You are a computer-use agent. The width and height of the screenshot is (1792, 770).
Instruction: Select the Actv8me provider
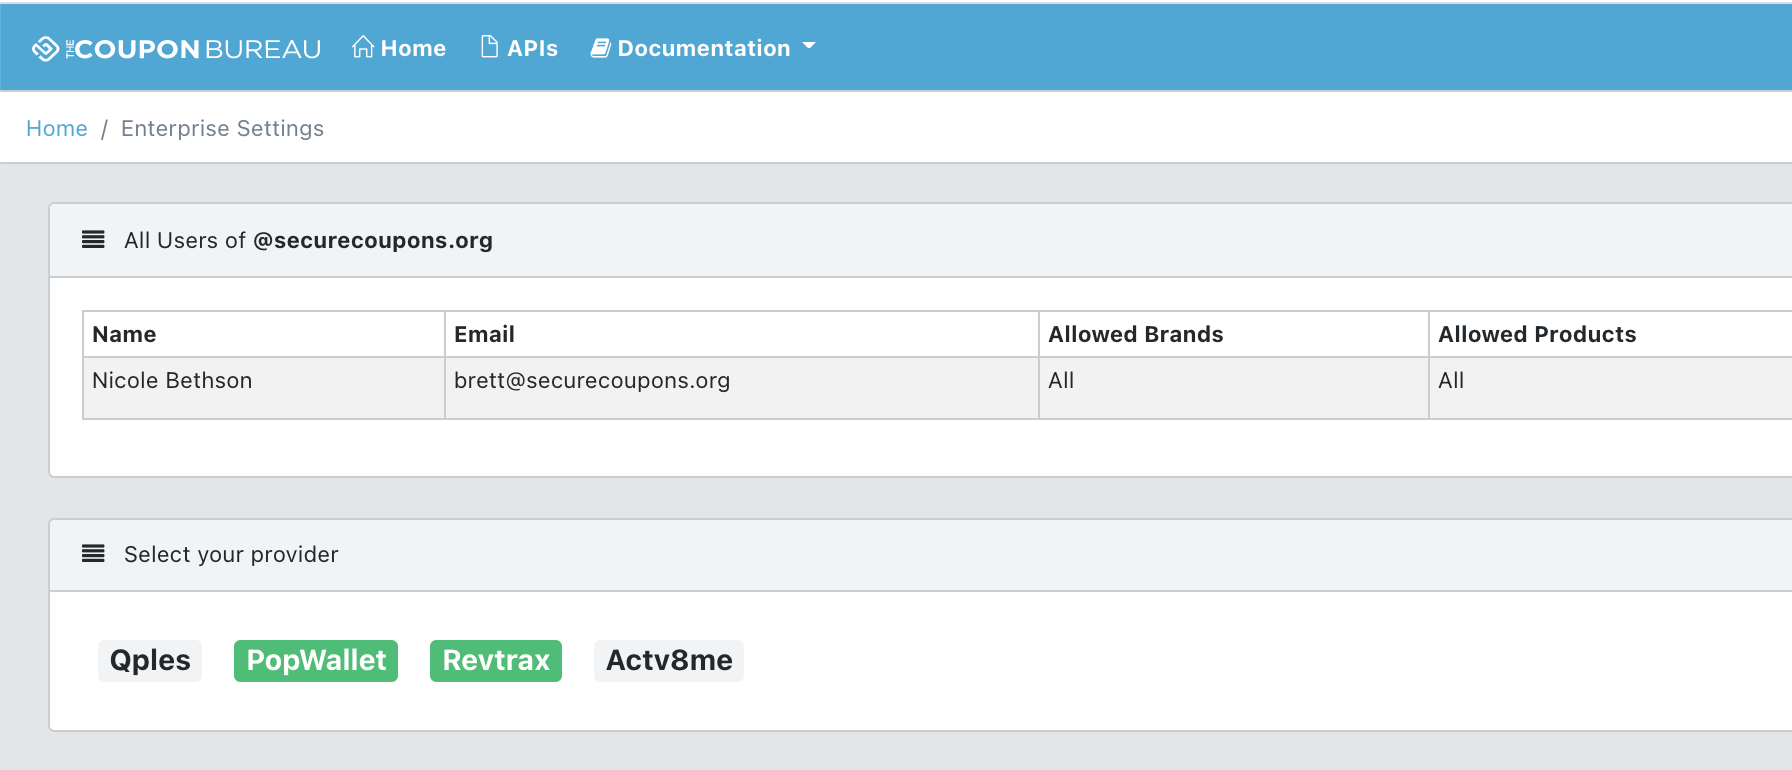tap(669, 661)
